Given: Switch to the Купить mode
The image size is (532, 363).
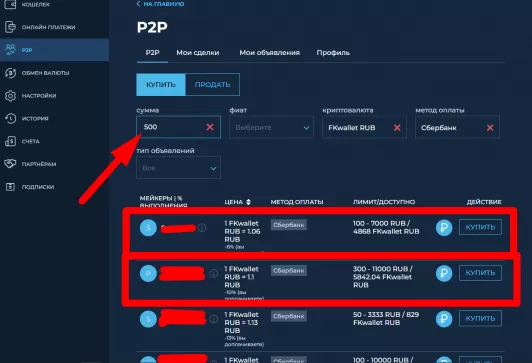Looking at the screenshot, I should [x=161, y=84].
